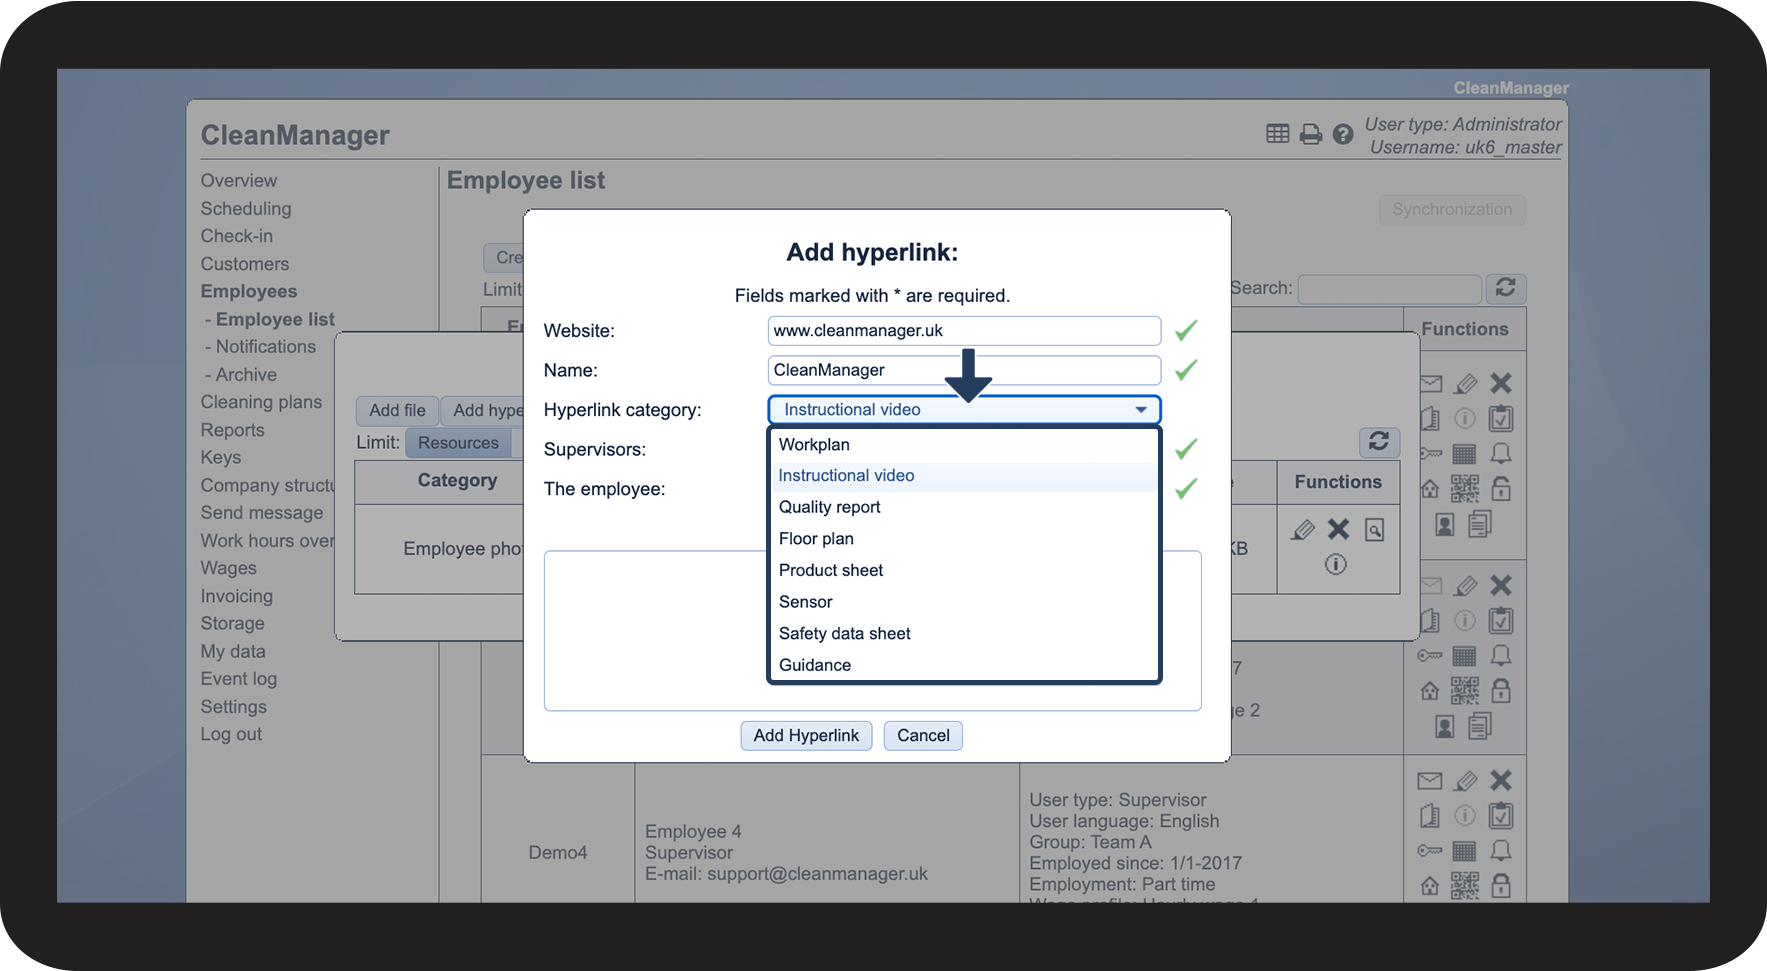Open Wages in the sidebar
Image resolution: width=1767 pixels, height=971 pixels.
tap(229, 568)
